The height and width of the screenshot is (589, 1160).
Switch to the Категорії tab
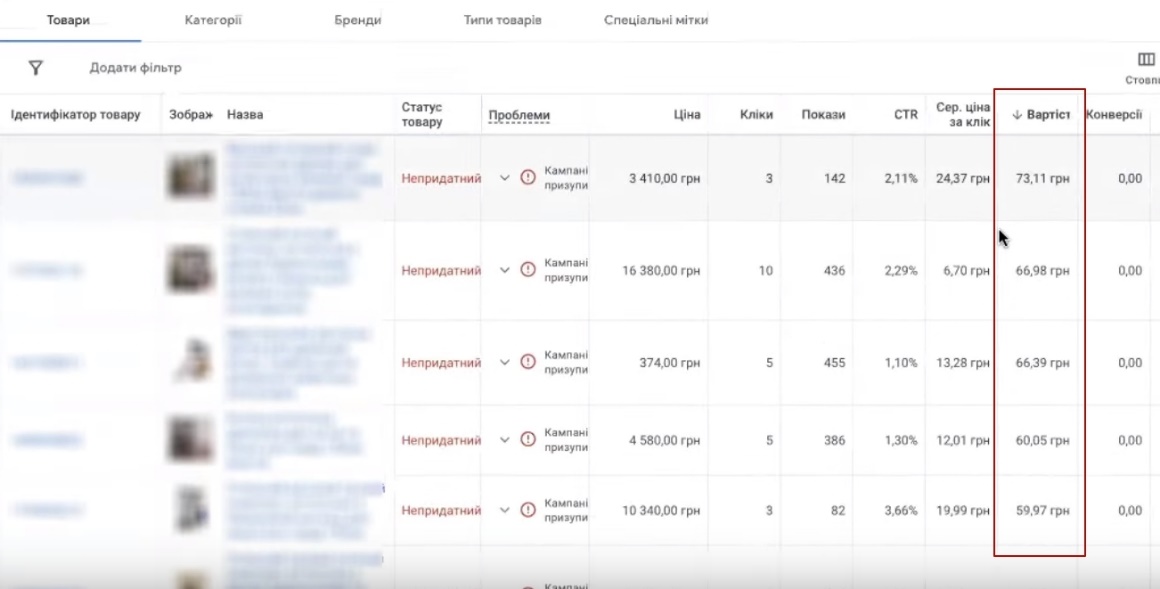(x=213, y=20)
